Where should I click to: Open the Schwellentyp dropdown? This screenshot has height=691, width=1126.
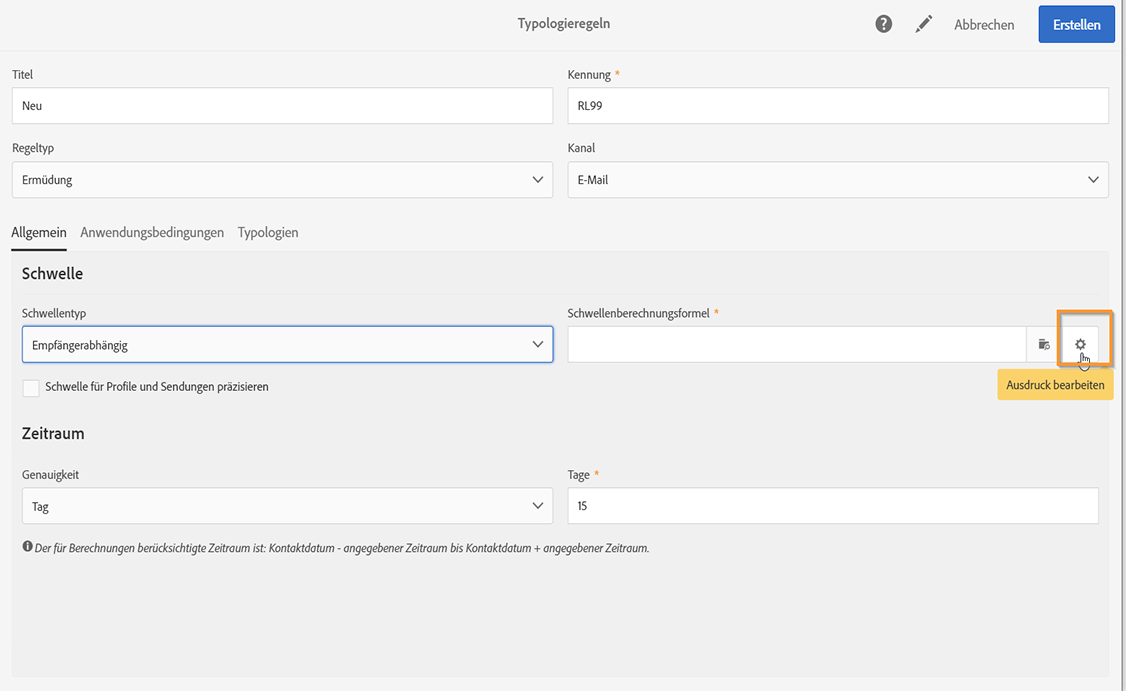point(287,345)
